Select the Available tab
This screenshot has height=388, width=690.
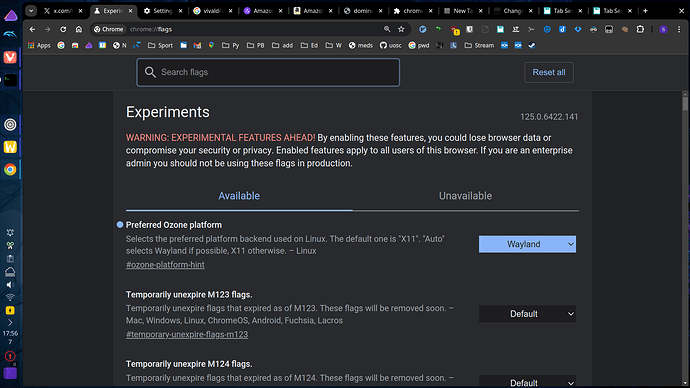239,196
